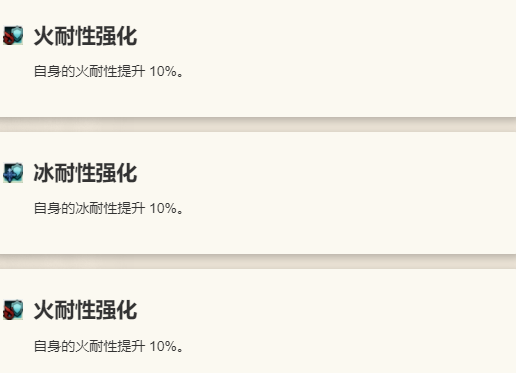
Task: Click the divider between the top fire and ice cards
Action: point(258,124)
